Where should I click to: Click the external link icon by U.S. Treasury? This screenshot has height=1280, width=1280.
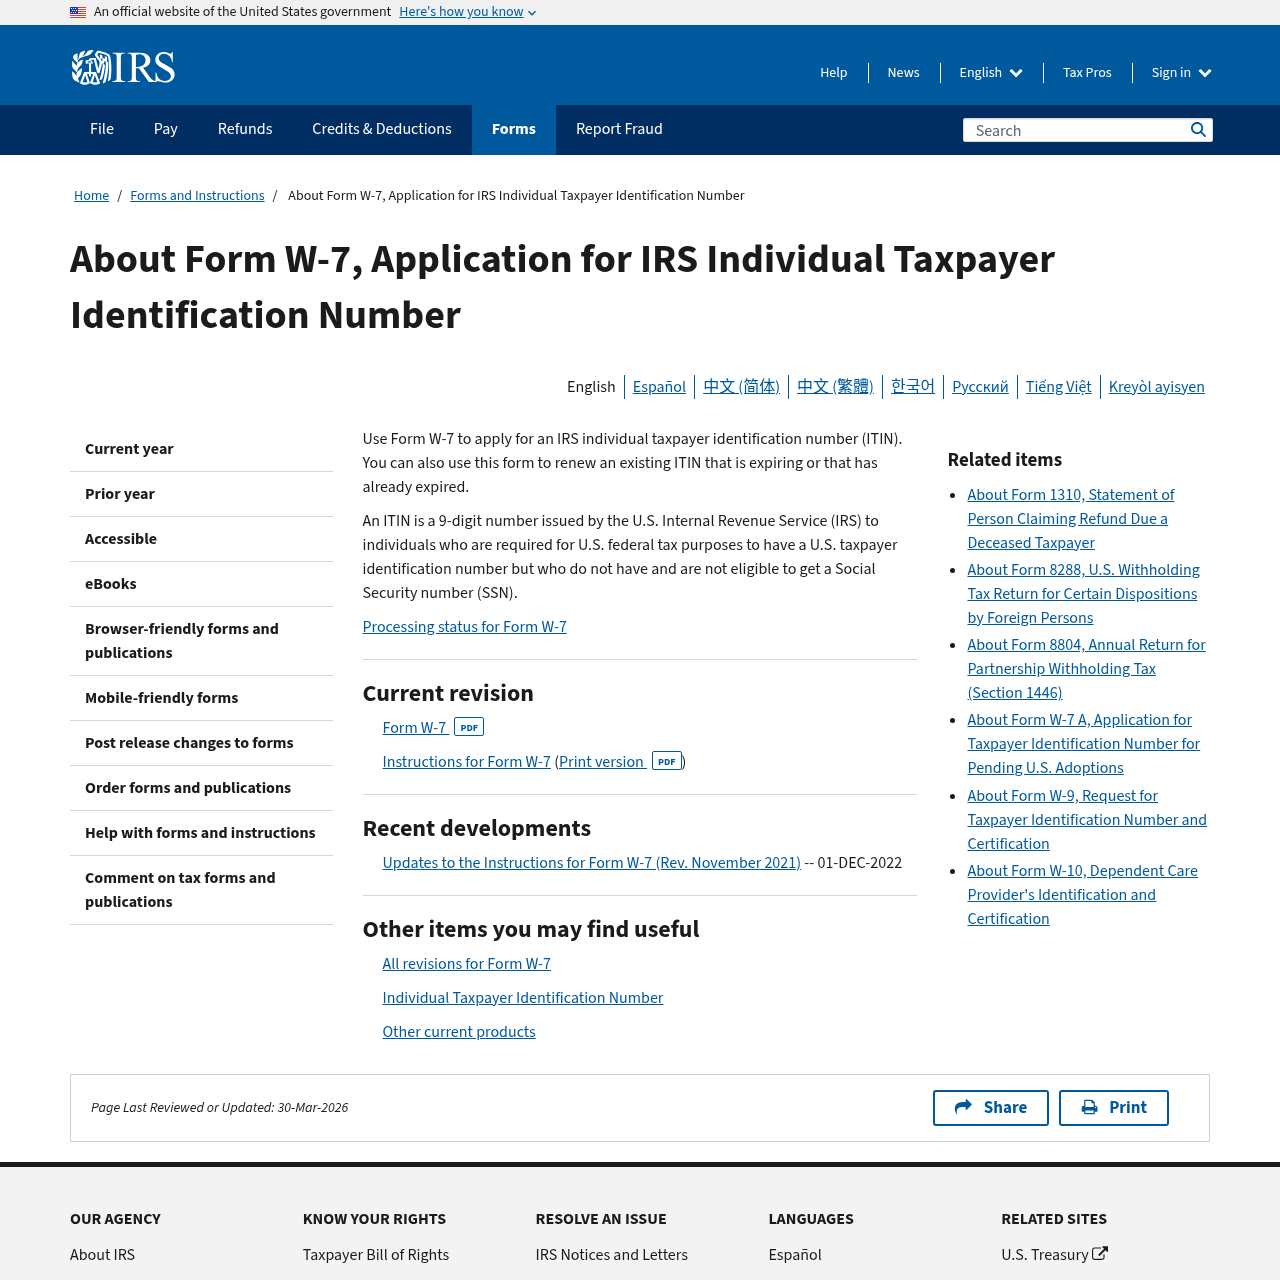1100,1253
